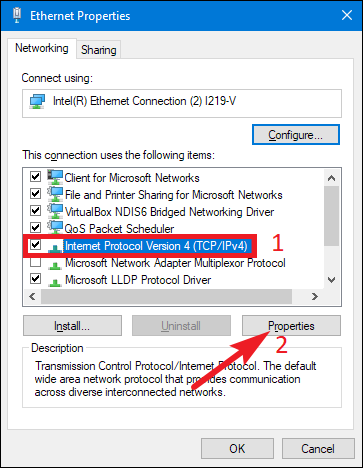Enable Microsoft Network Adapter Multiplexor Protocol checkbox

(35, 262)
